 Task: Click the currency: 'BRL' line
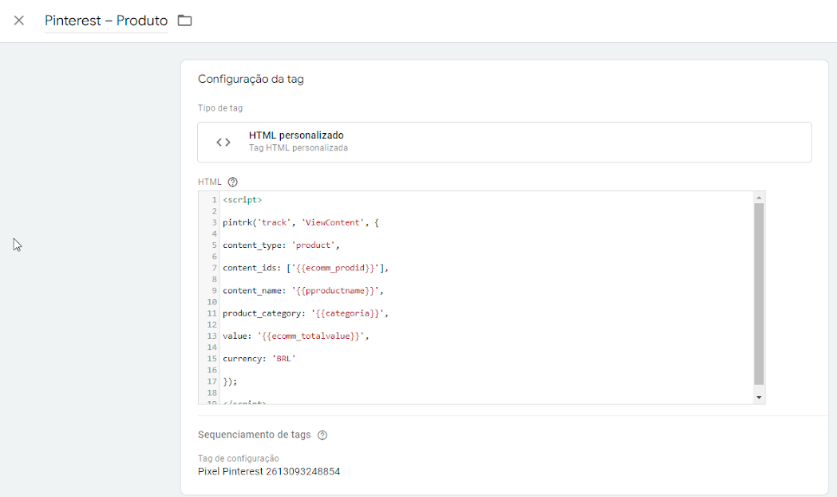pos(259,359)
